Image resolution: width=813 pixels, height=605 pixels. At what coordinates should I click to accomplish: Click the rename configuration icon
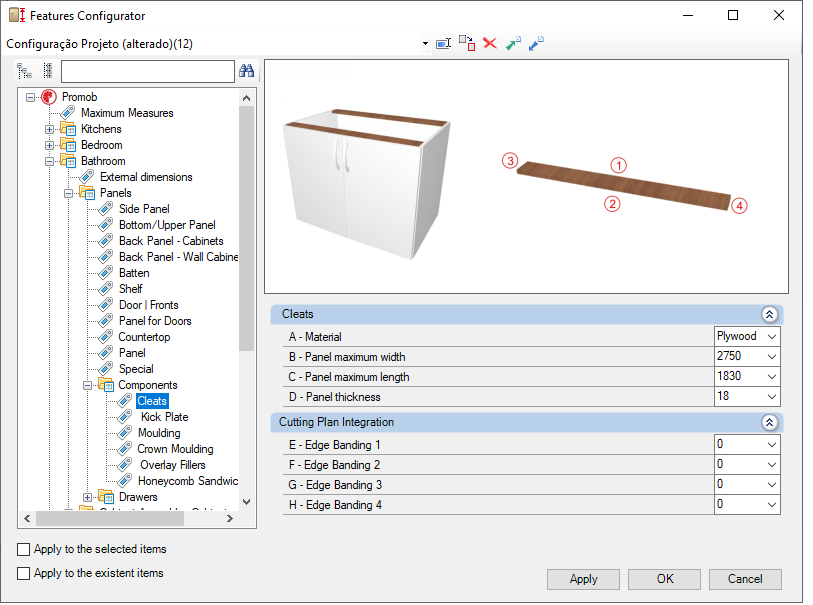tap(443, 43)
